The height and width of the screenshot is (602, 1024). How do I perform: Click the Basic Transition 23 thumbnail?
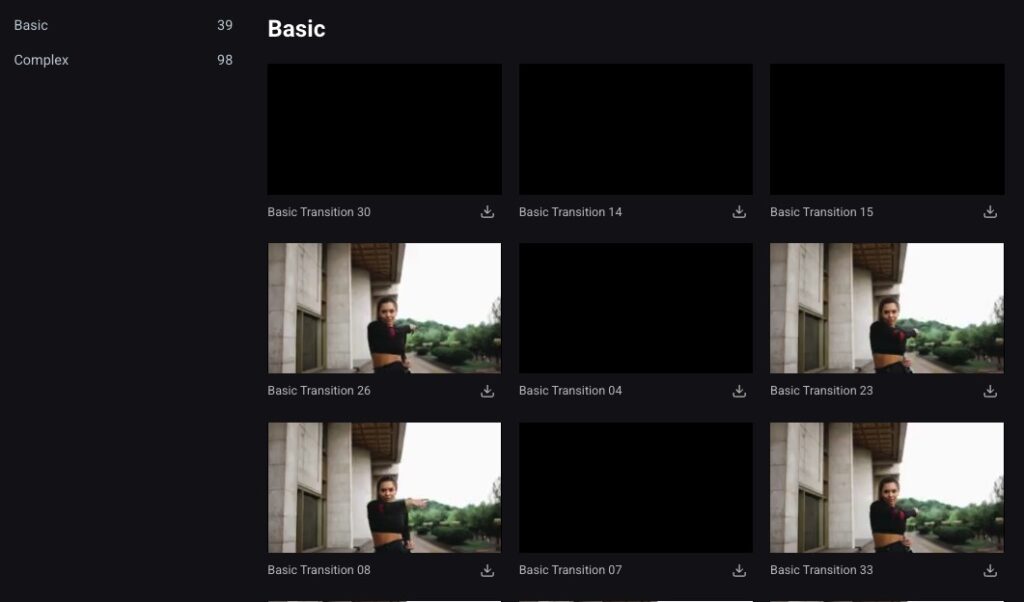[886, 308]
